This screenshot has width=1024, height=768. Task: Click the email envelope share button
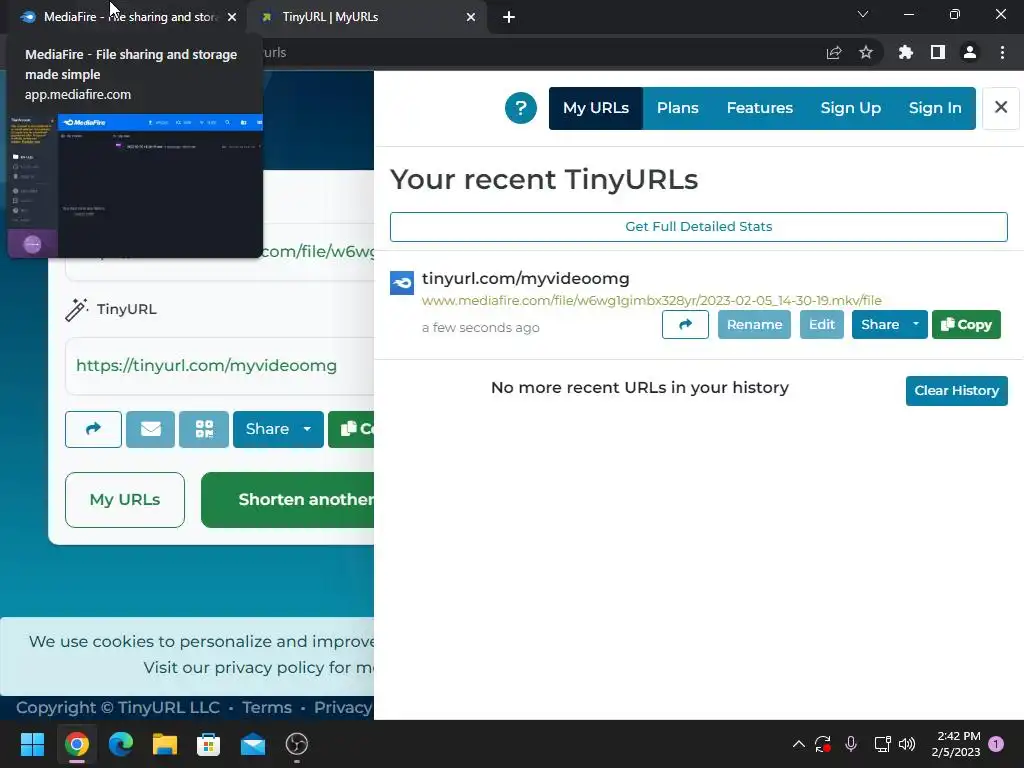click(150, 429)
